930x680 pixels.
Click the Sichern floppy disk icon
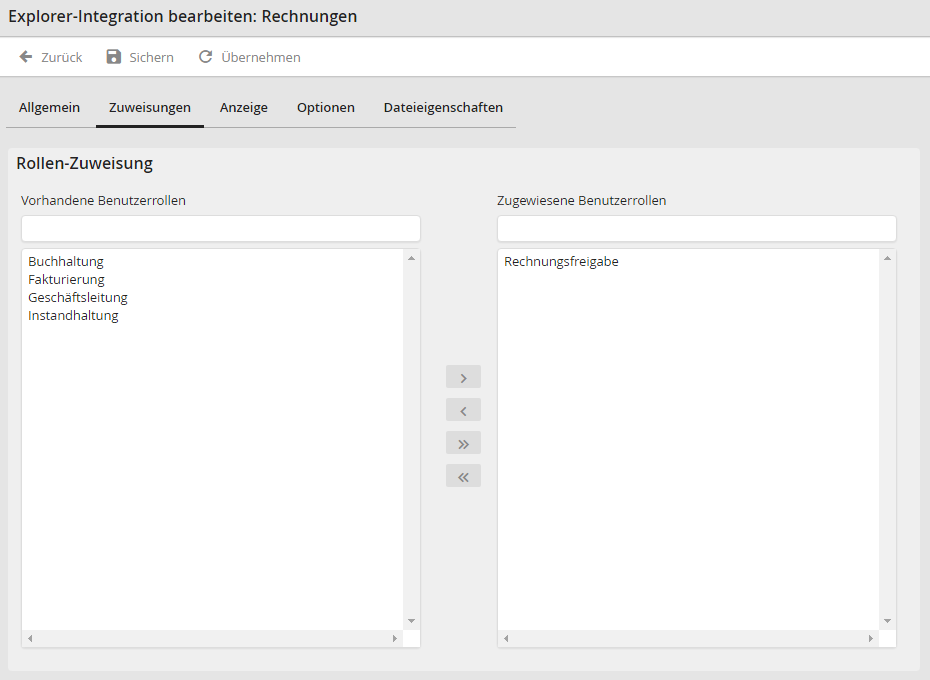114,57
